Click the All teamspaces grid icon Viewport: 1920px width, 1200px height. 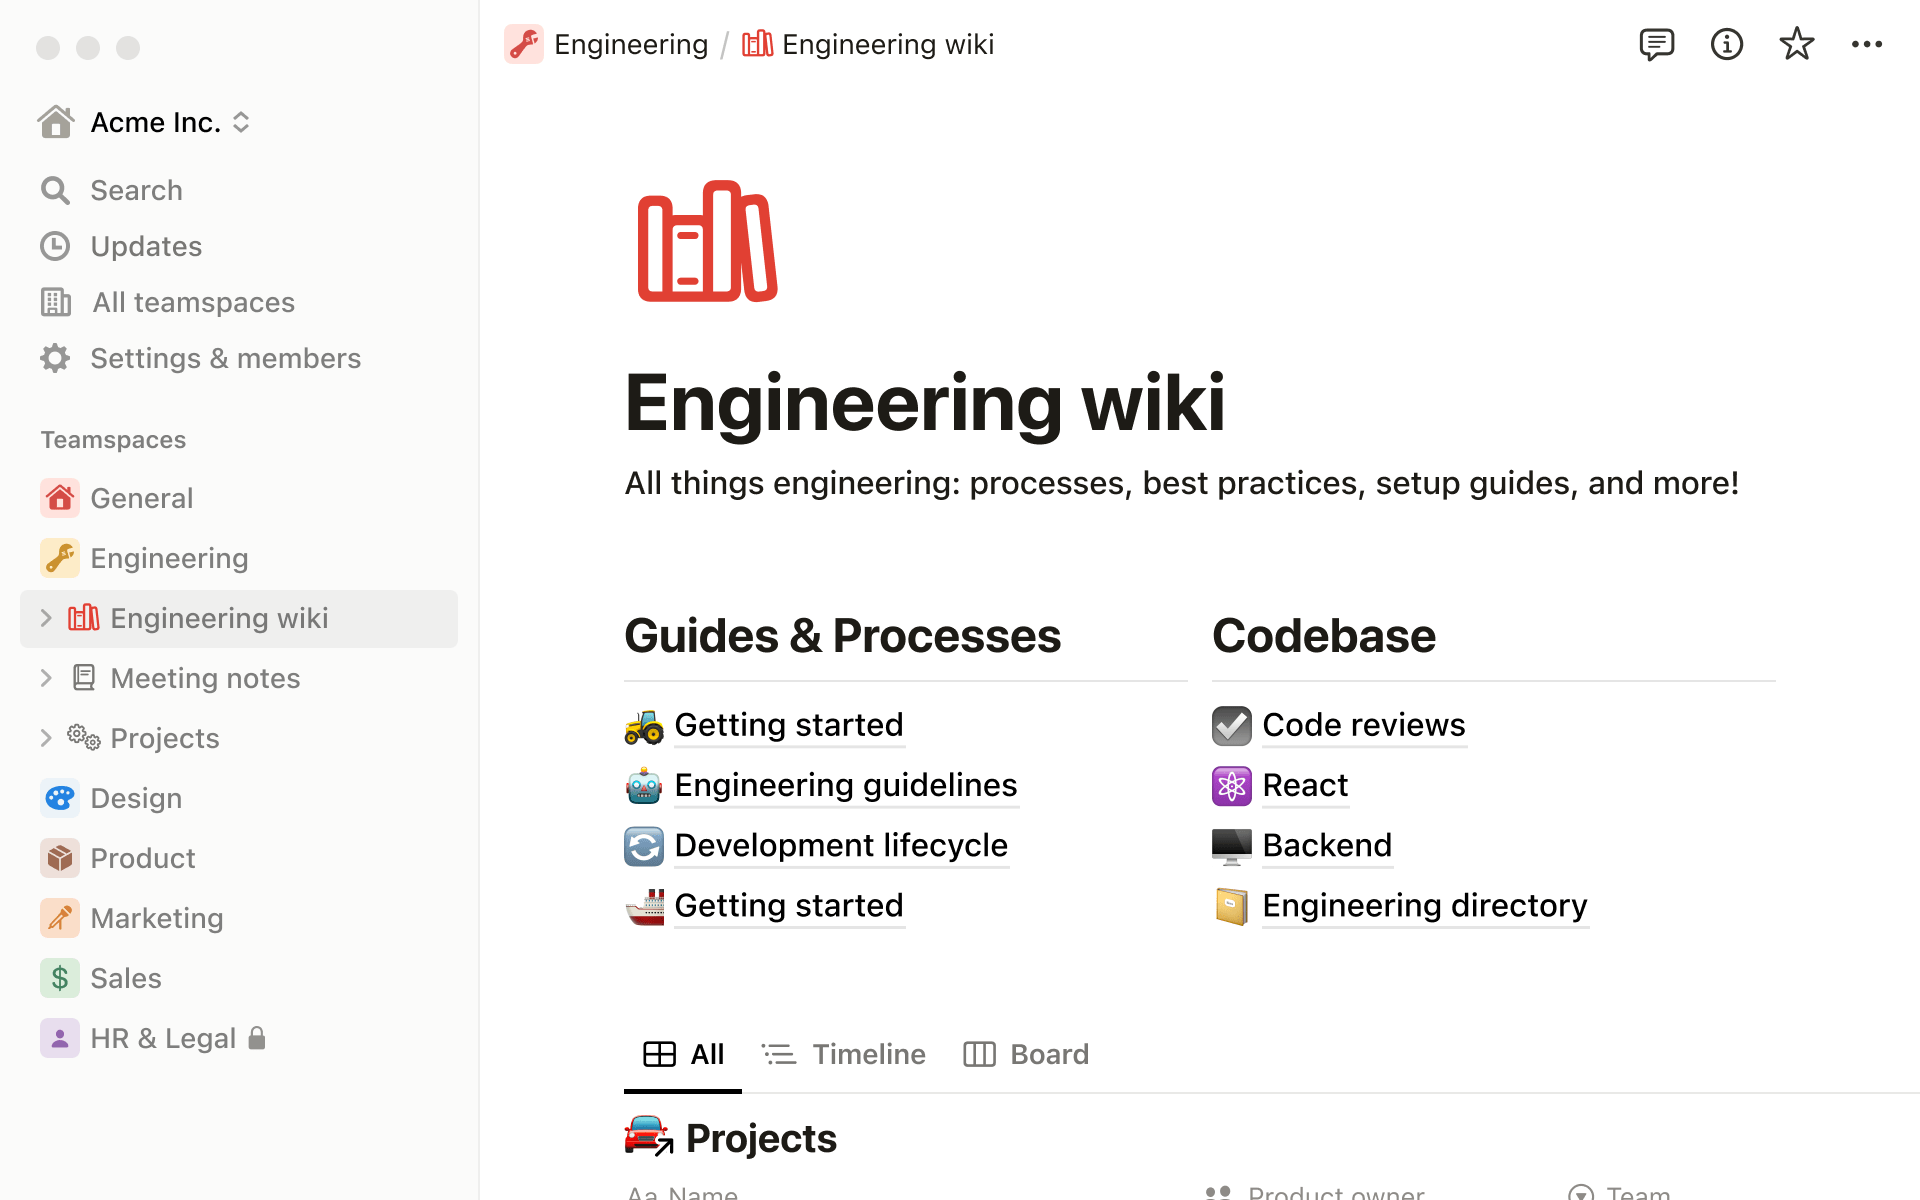55,301
